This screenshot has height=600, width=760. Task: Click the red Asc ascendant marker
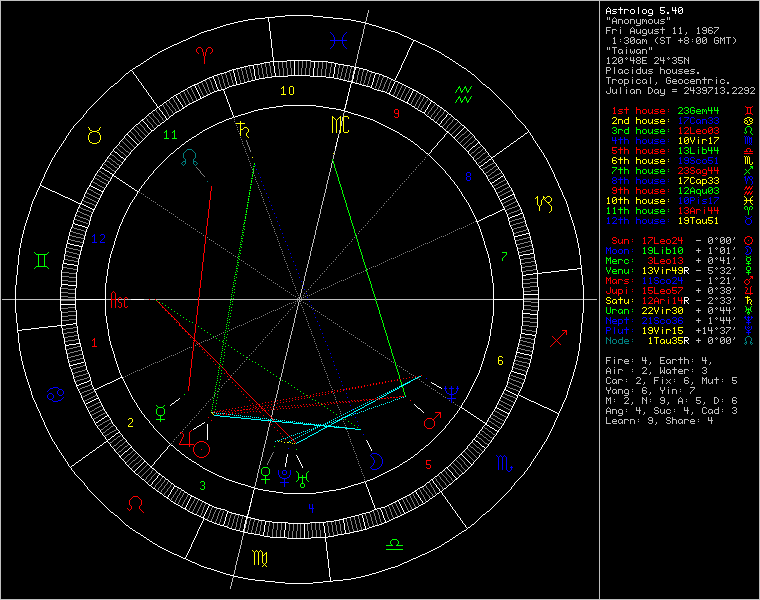click(119, 300)
